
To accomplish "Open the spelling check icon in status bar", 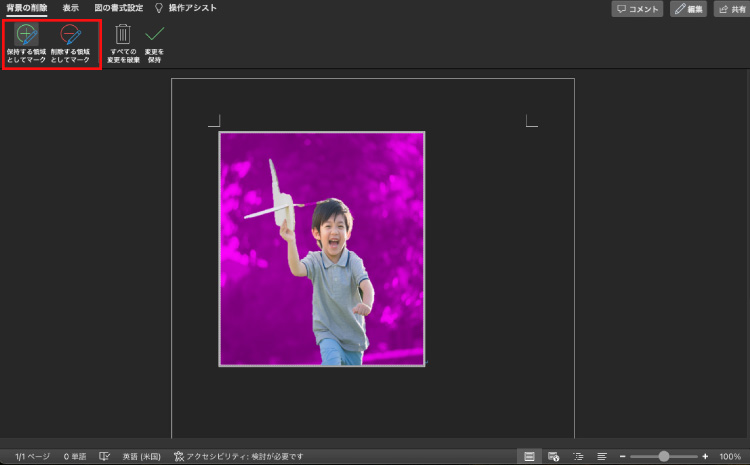I will pos(105,456).
